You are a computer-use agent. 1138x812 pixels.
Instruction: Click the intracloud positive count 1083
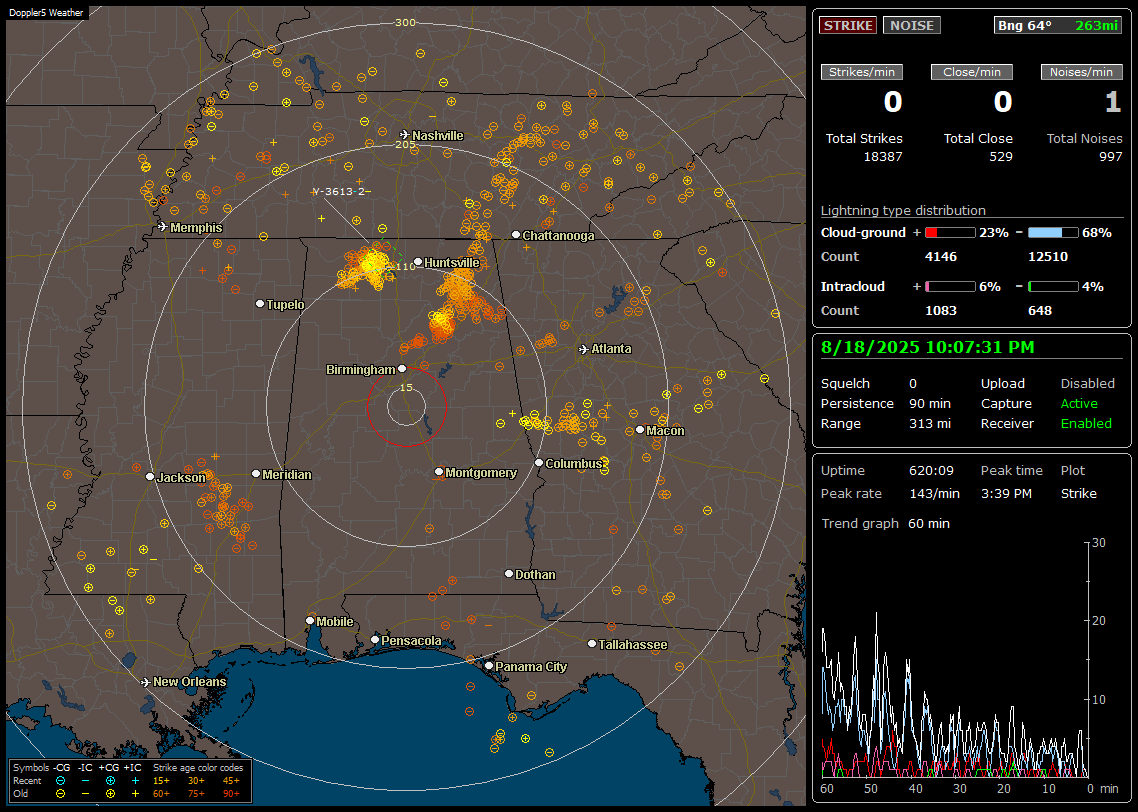941,311
